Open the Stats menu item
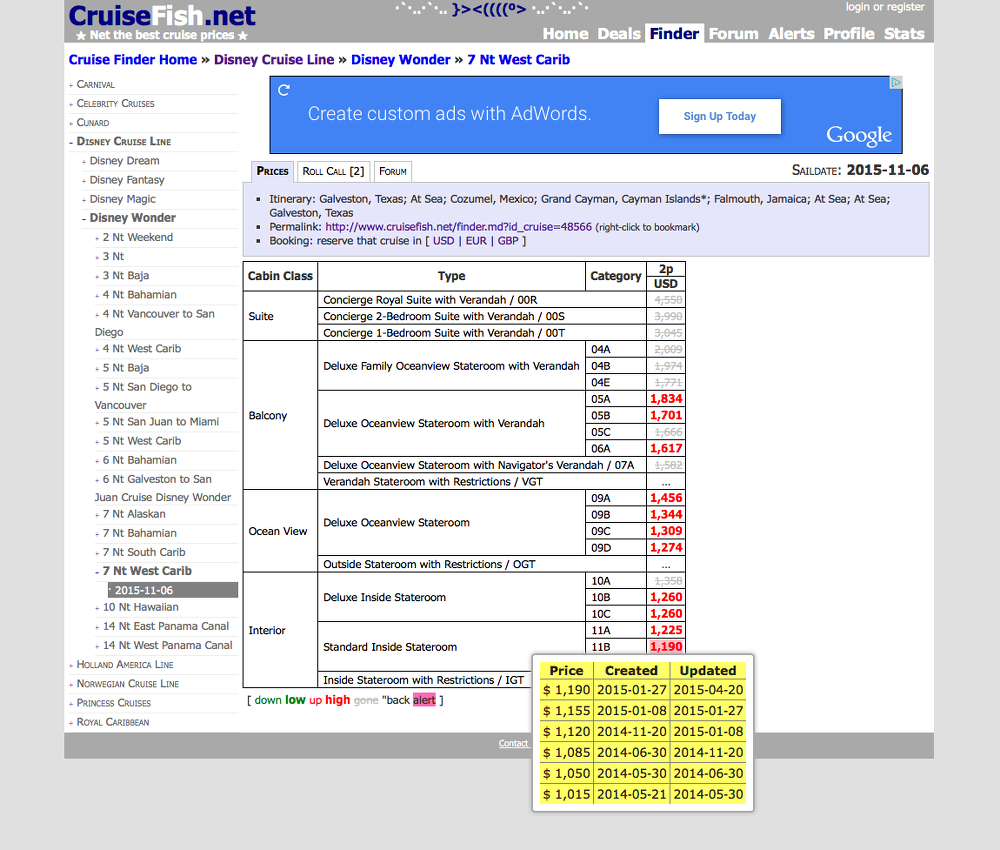Viewport: 1000px width, 850px height. pyautogui.click(x=904, y=34)
